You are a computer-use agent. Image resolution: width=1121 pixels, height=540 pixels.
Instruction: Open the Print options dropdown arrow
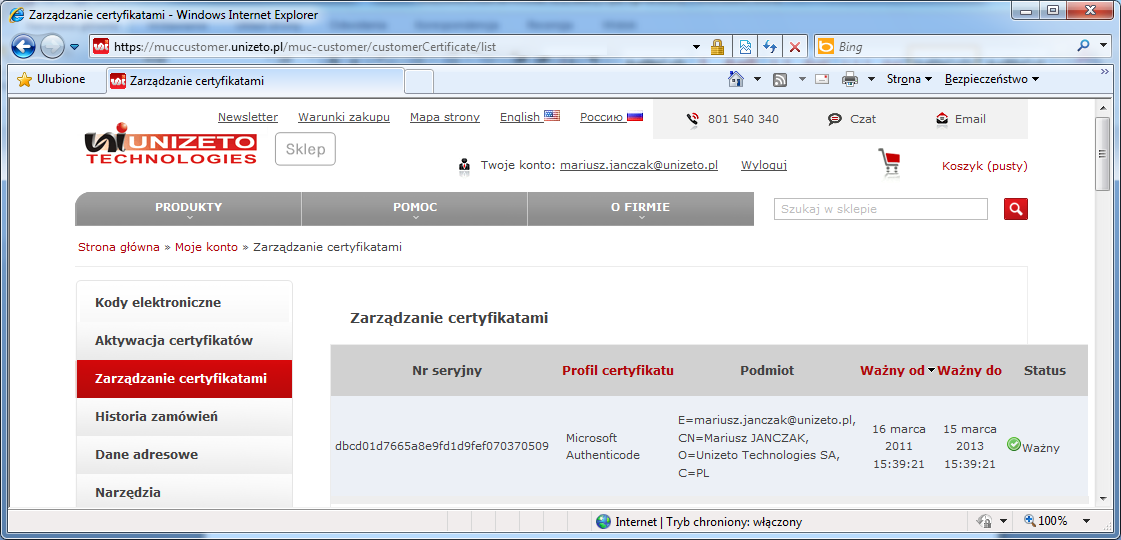pyautogui.click(x=871, y=79)
